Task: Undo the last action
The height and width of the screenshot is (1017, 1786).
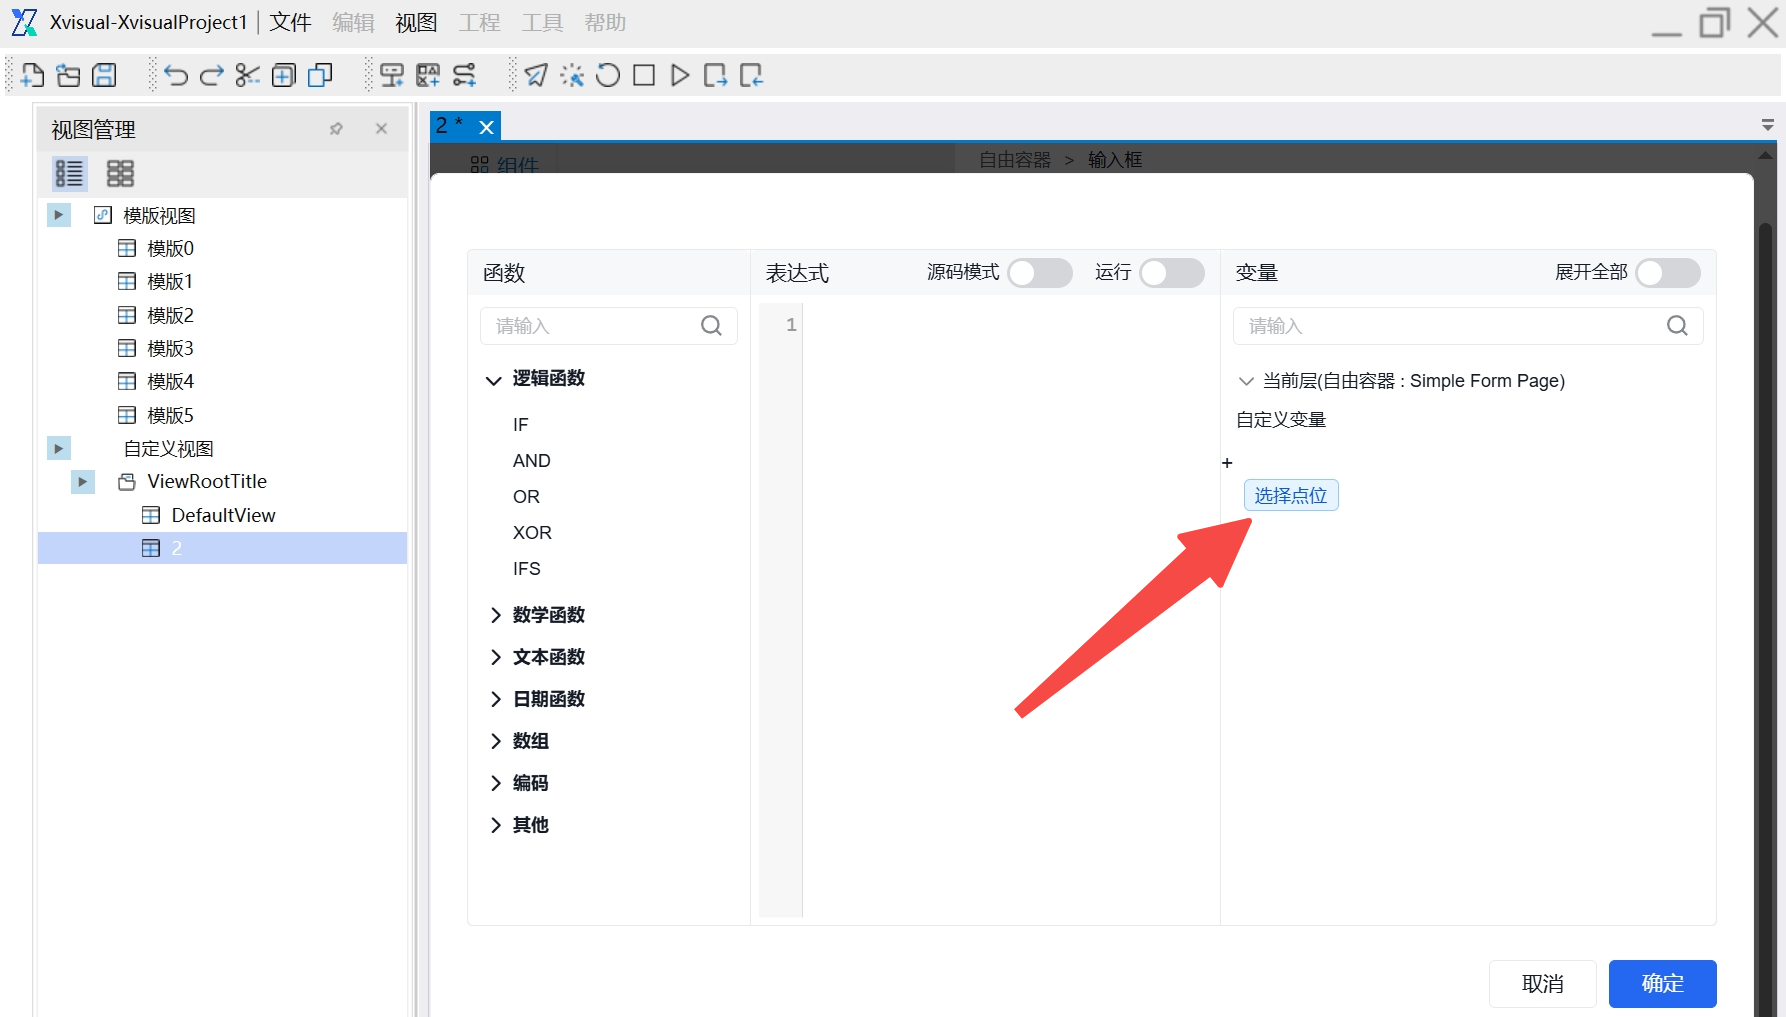Action: (176, 75)
